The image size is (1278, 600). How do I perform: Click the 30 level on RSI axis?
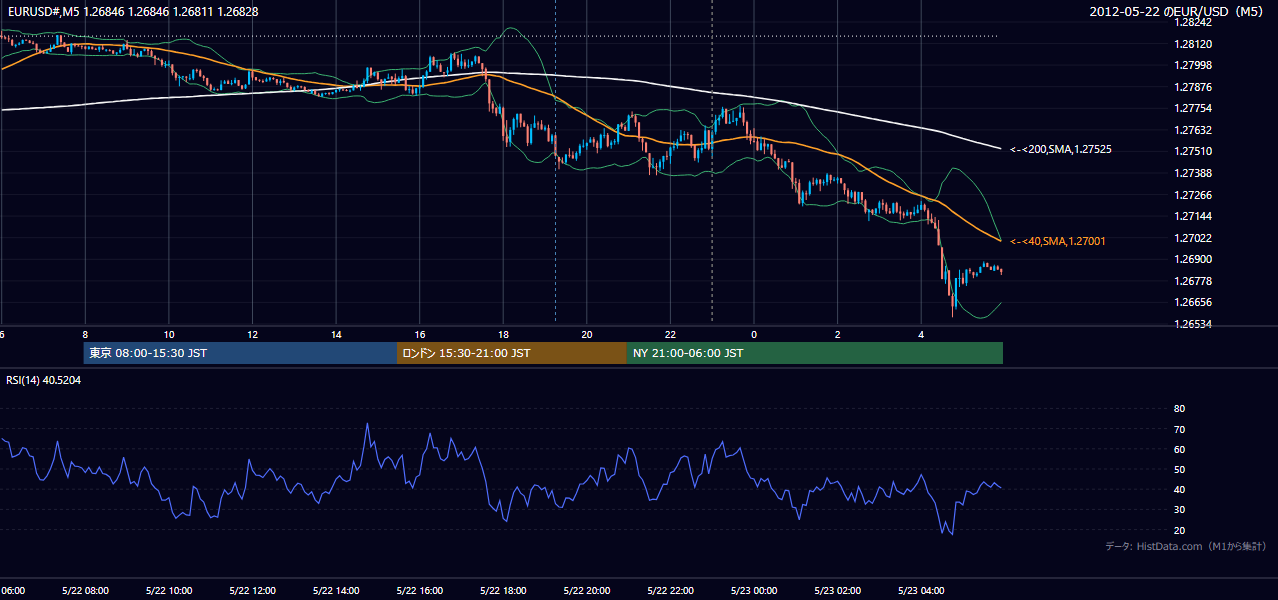point(1179,510)
